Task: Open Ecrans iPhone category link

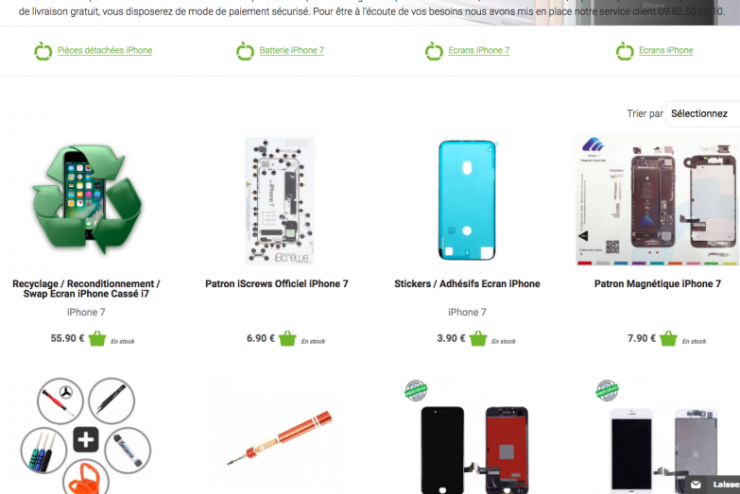Action: (x=666, y=50)
